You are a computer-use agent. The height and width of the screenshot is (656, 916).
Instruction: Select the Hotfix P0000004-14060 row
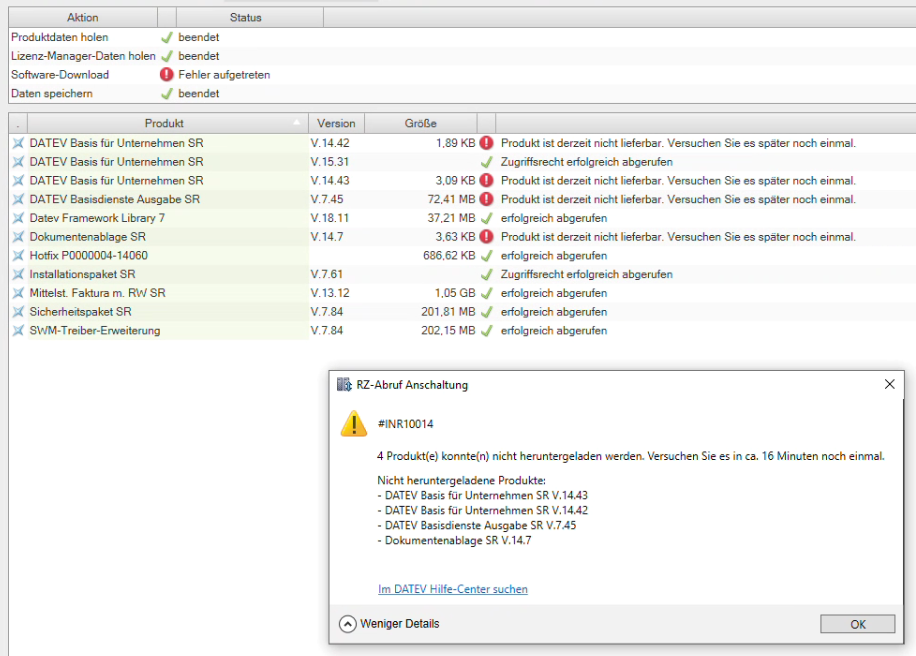(89, 256)
